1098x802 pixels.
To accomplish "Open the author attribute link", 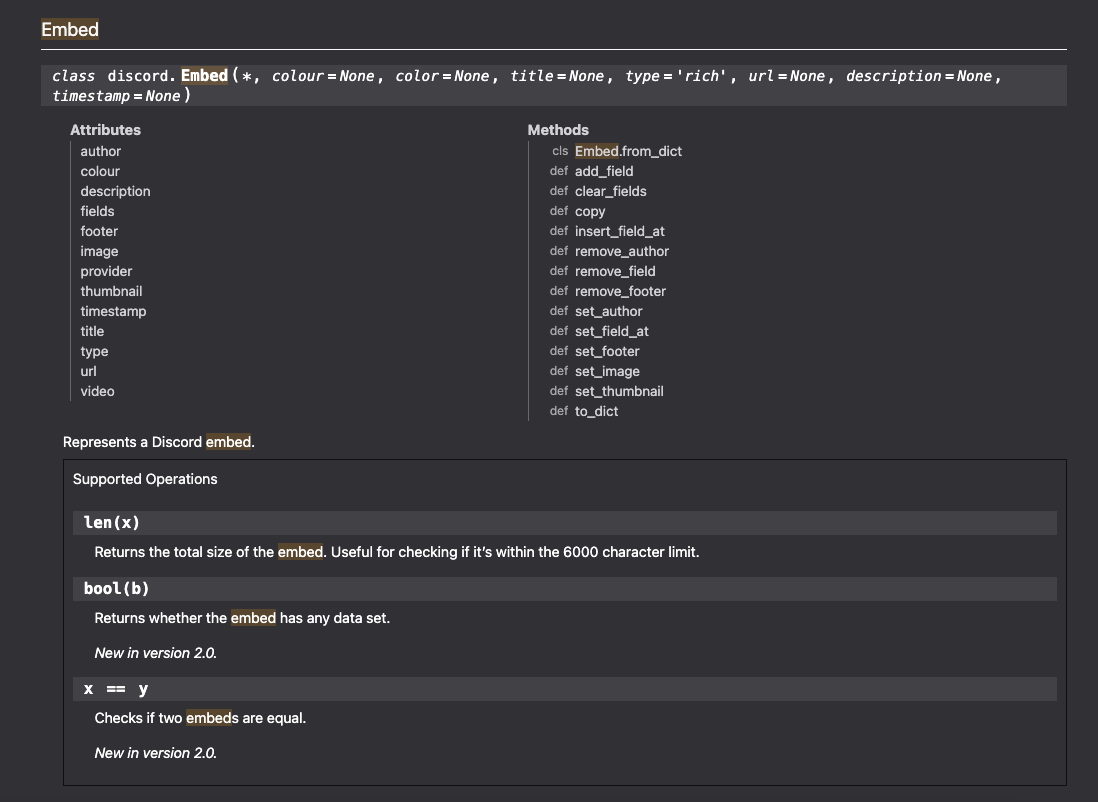I will 100,151.
